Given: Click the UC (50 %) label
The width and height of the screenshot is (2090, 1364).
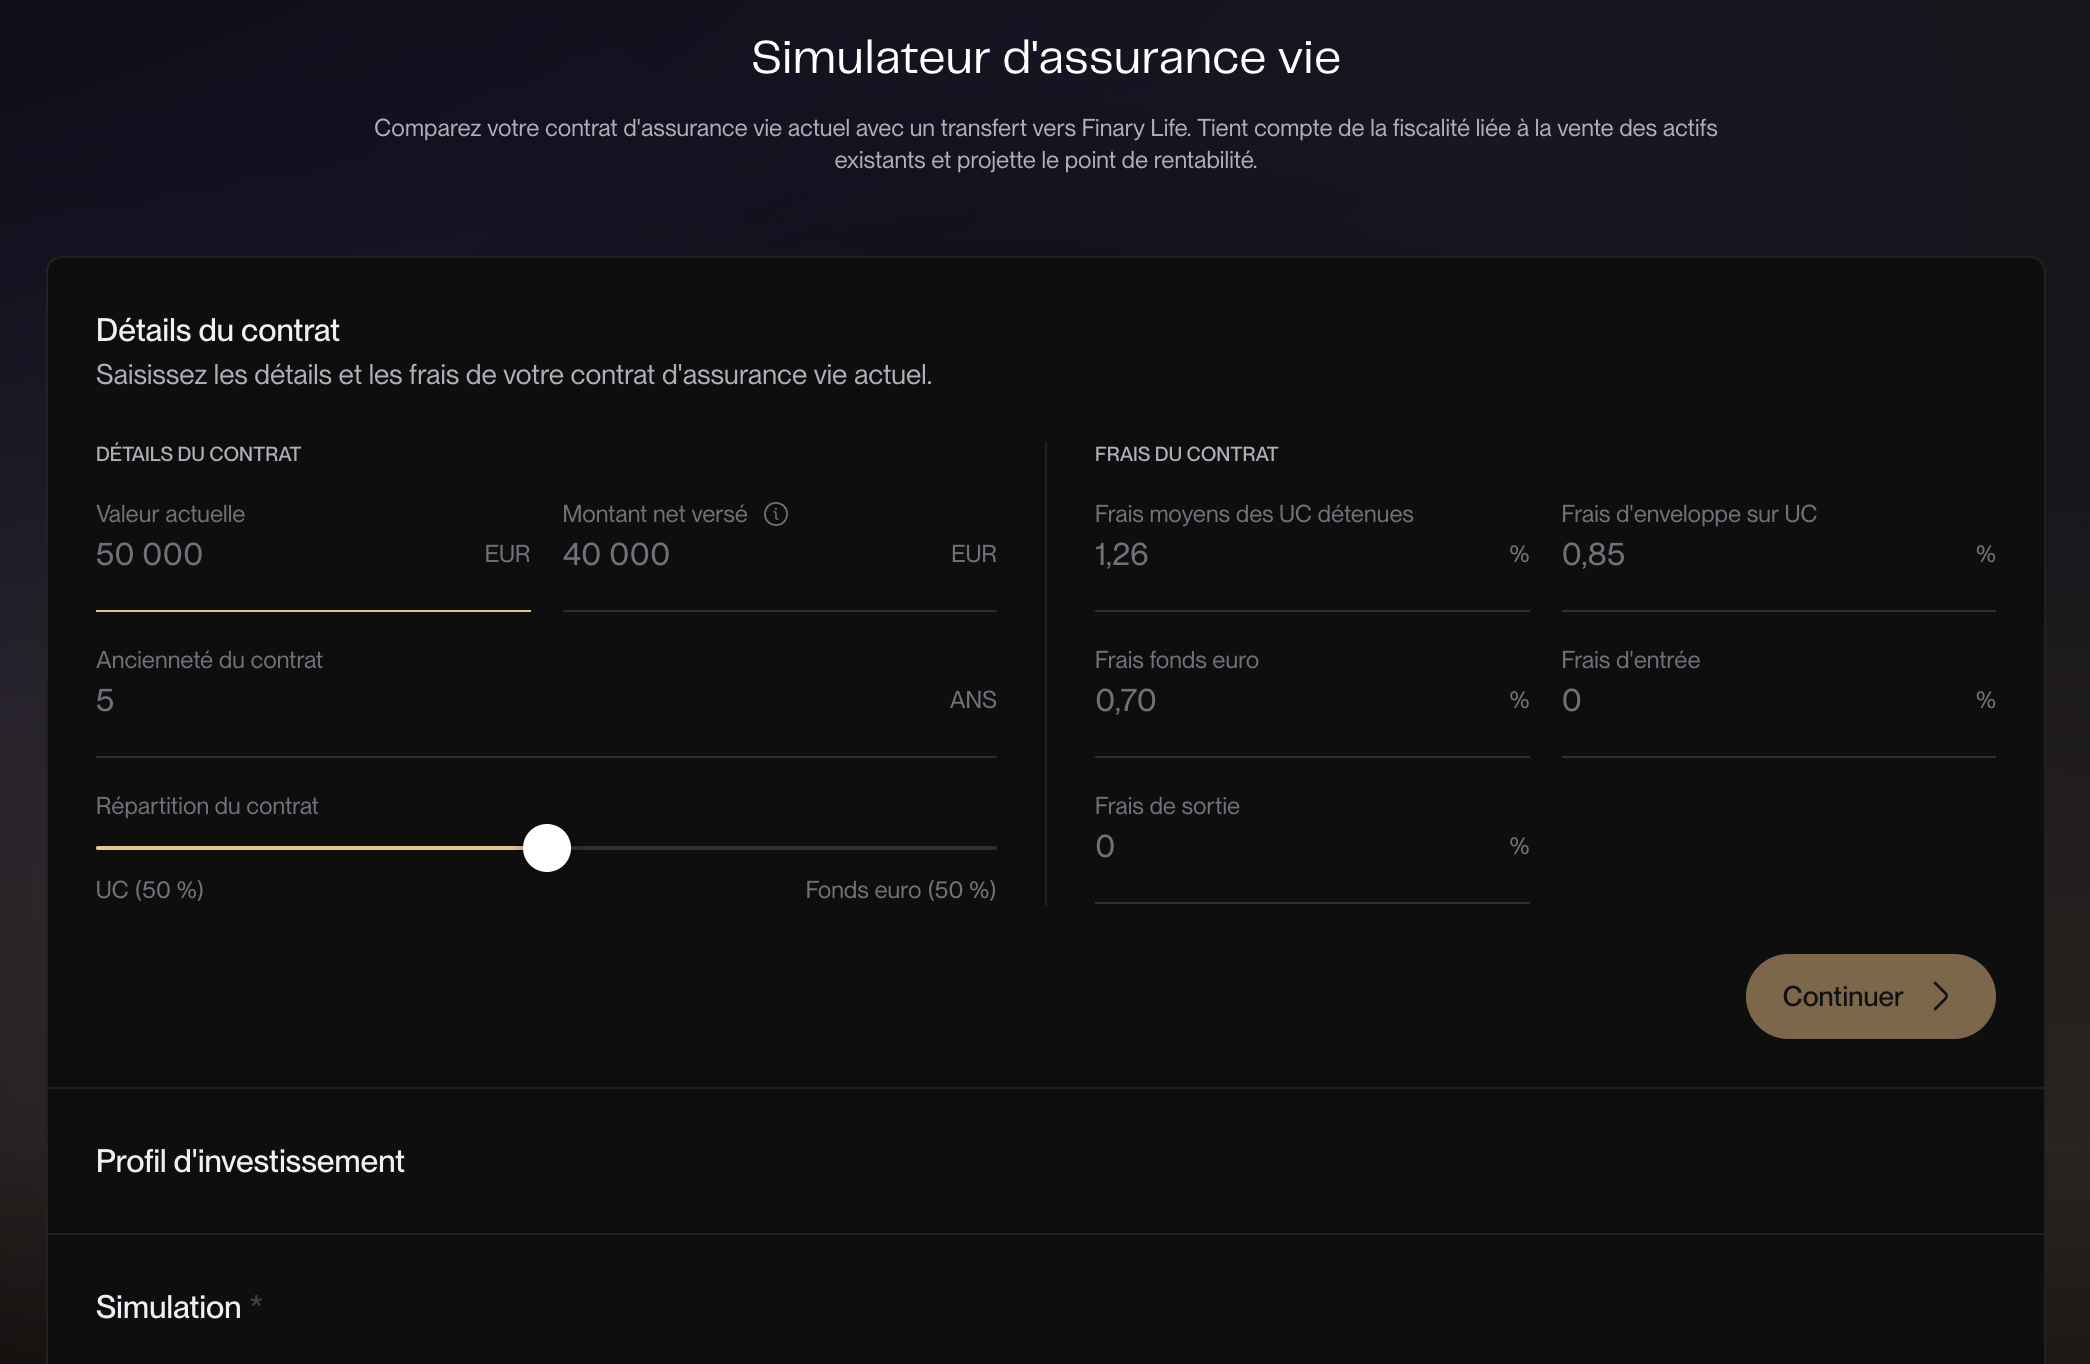Looking at the screenshot, I should click(x=150, y=890).
